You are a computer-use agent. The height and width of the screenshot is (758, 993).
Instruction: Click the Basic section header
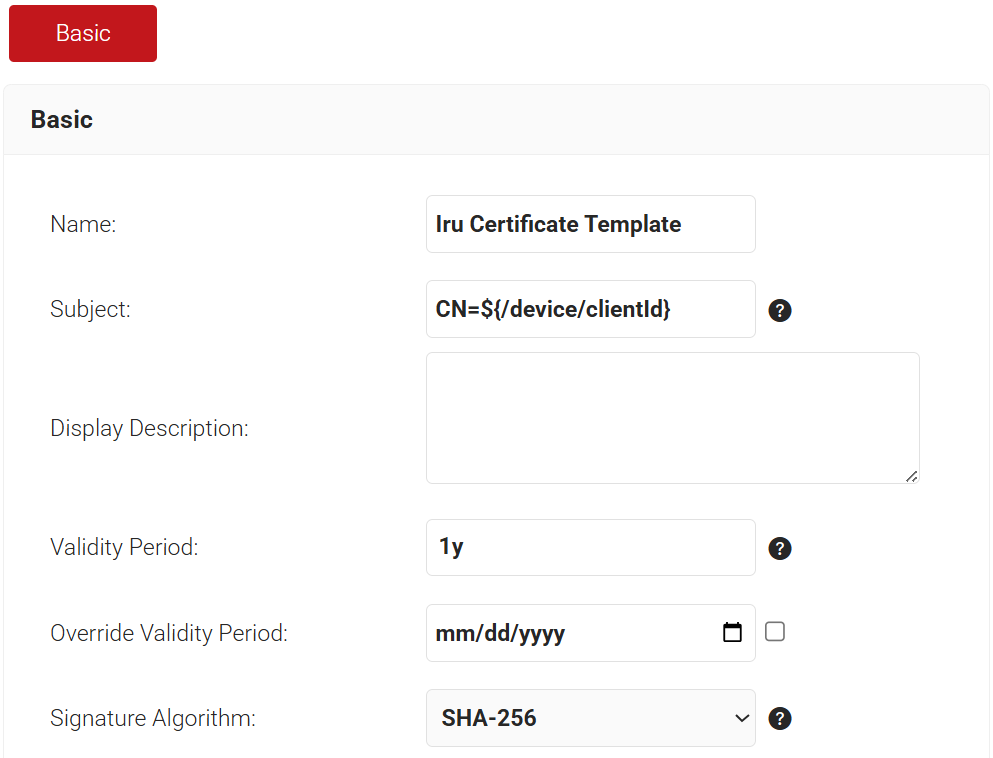pos(61,120)
